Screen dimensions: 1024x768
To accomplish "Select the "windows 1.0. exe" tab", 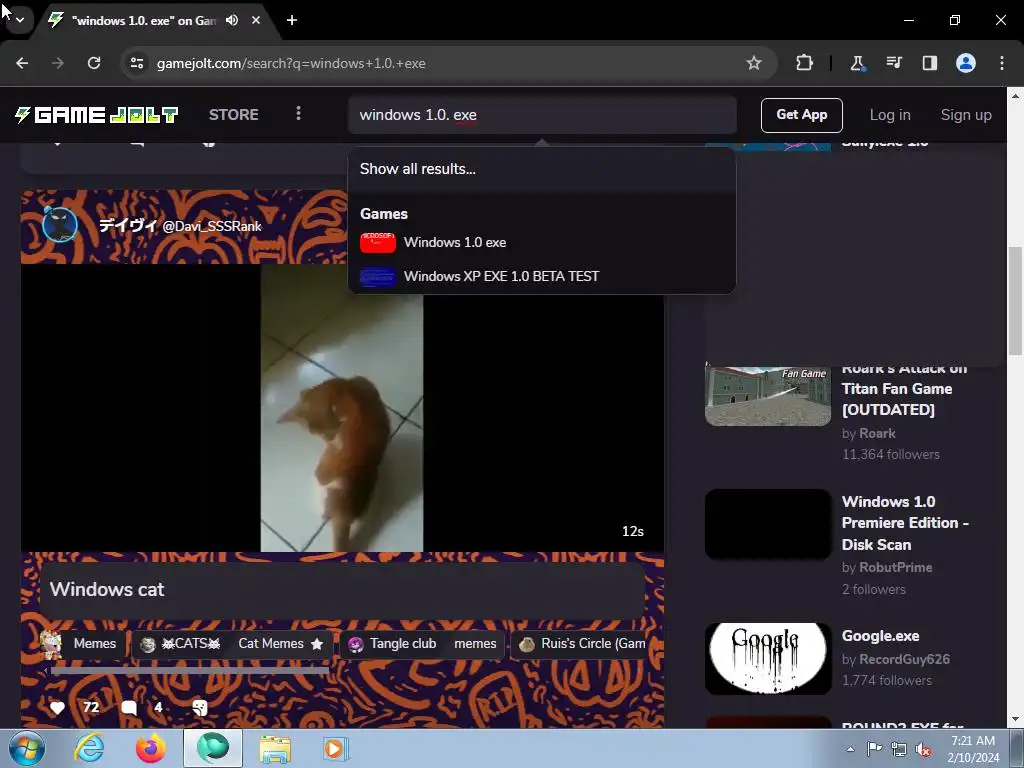I will [x=143, y=20].
